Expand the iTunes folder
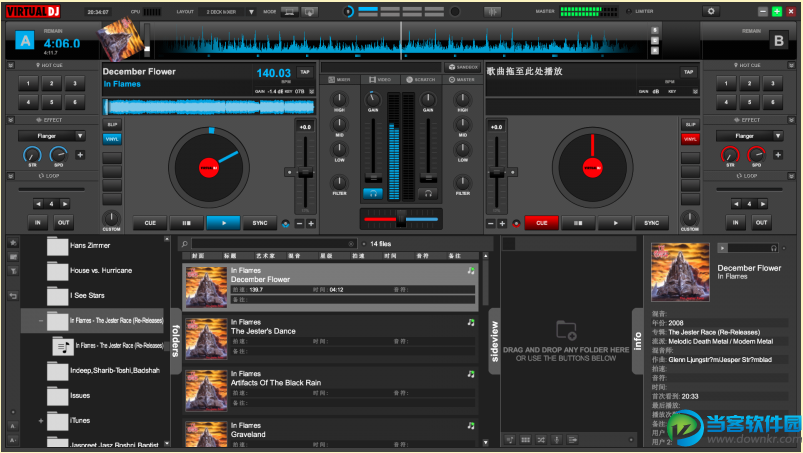The width and height of the screenshot is (803, 453). (x=41, y=421)
